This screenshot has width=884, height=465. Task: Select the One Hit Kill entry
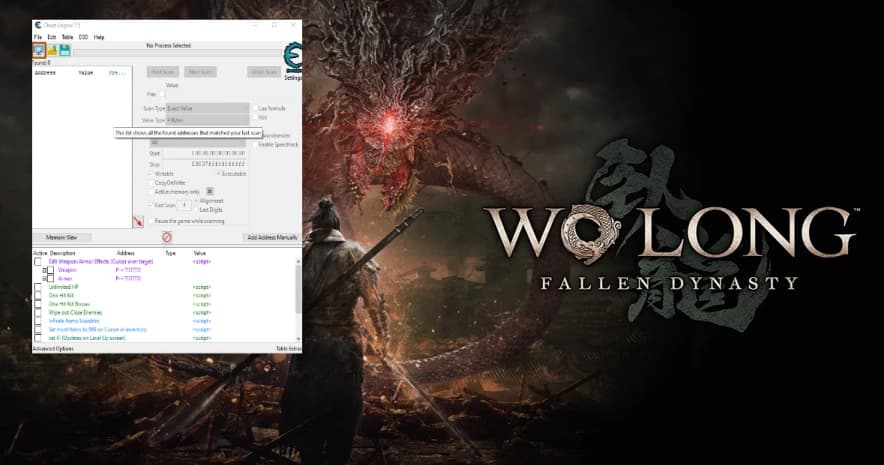[61, 295]
